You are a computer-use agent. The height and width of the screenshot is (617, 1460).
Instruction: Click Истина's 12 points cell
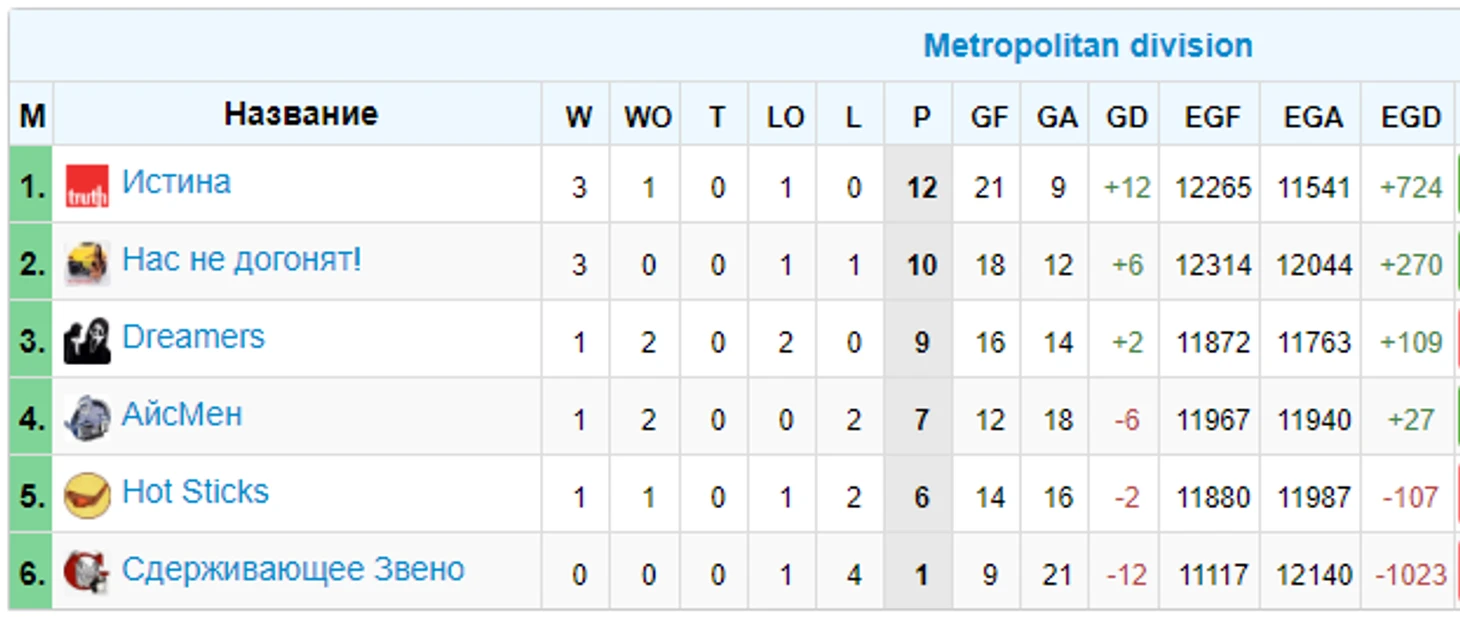pyautogui.click(x=921, y=186)
